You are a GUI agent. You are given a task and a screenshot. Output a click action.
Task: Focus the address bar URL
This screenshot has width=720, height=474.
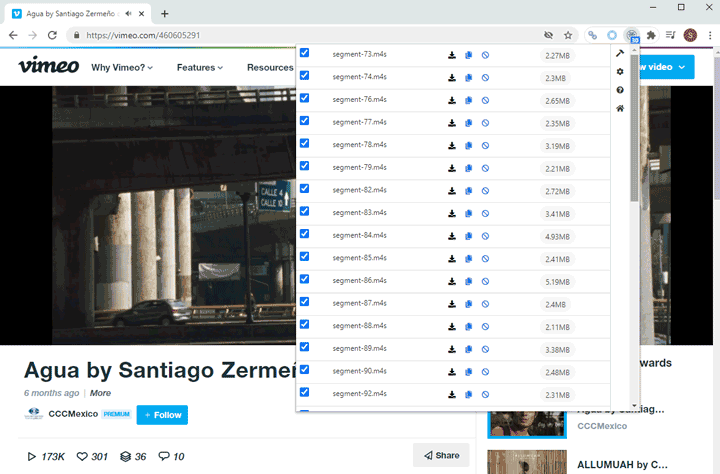143,35
